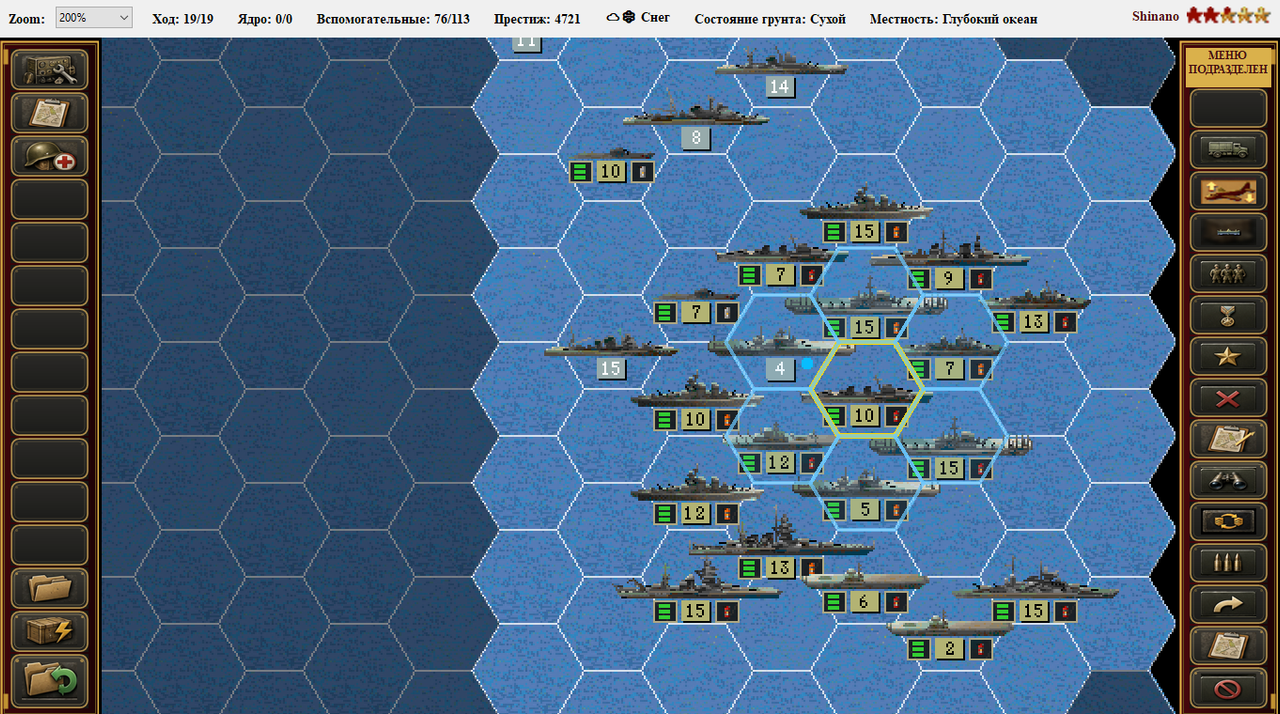Select the ship with strength 9
1280x714 pixels.
tap(950, 258)
